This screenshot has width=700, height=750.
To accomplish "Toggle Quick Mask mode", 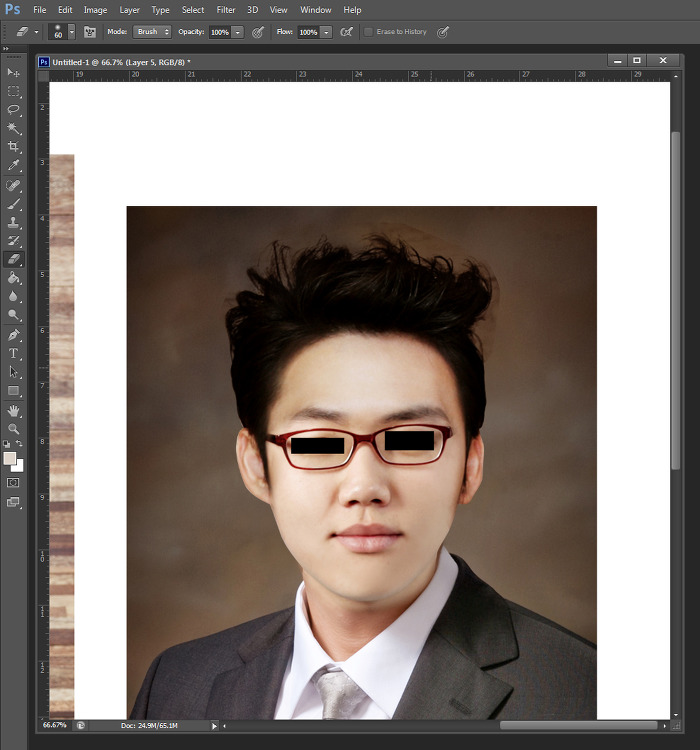I will (13, 483).
